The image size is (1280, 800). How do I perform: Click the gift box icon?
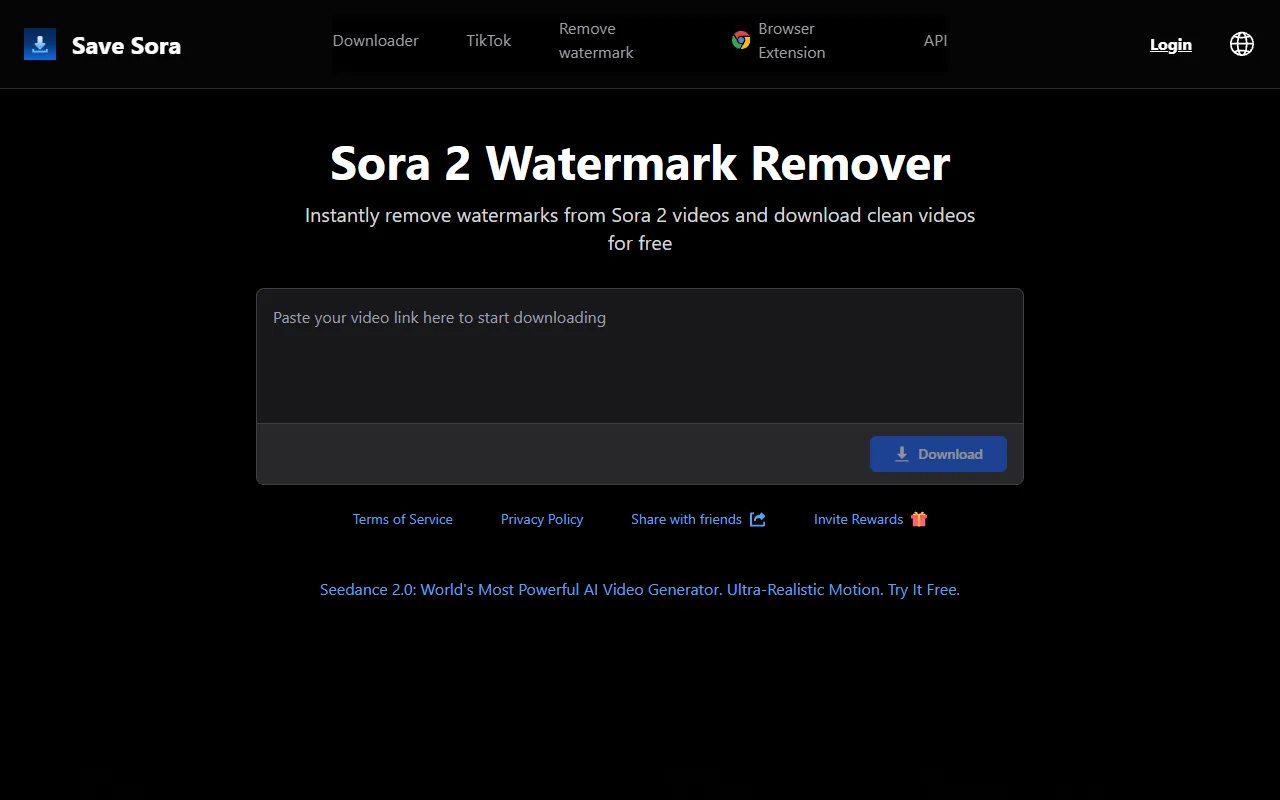[x=919, y=519]
